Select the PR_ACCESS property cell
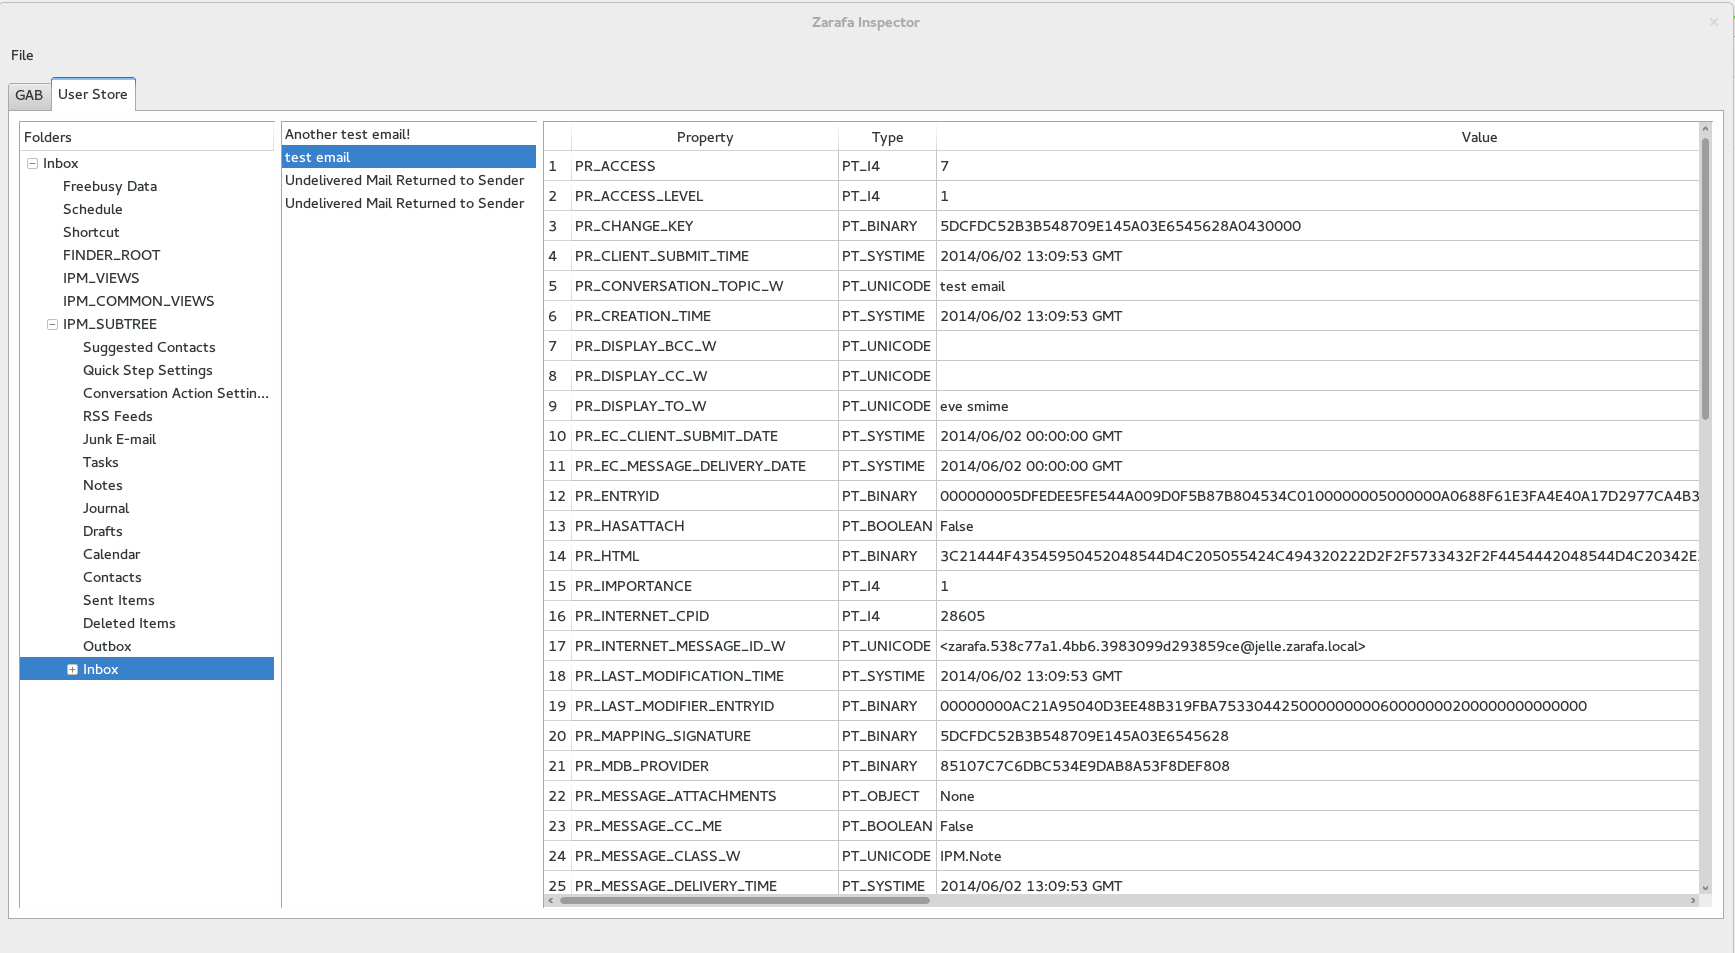Viewport: 1735px width, 953px height. click(x=705, y=166)
